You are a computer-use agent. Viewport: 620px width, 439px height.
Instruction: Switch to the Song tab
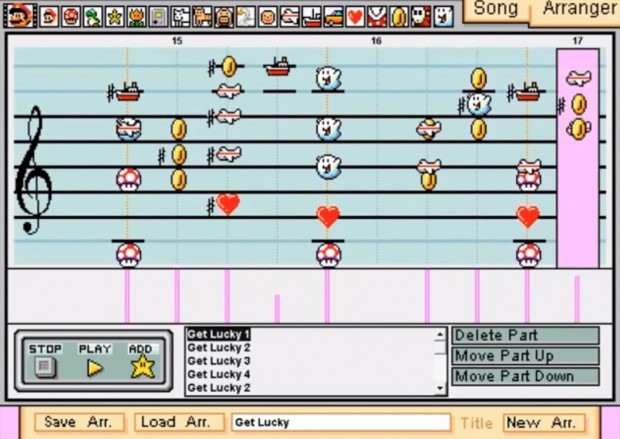pos(495,9)
